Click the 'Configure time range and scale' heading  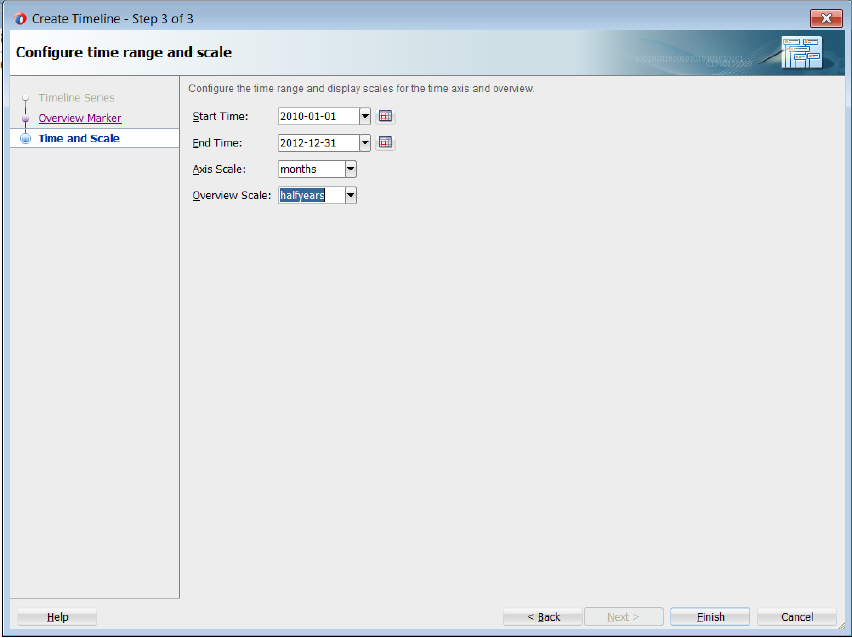coord(124,52)
